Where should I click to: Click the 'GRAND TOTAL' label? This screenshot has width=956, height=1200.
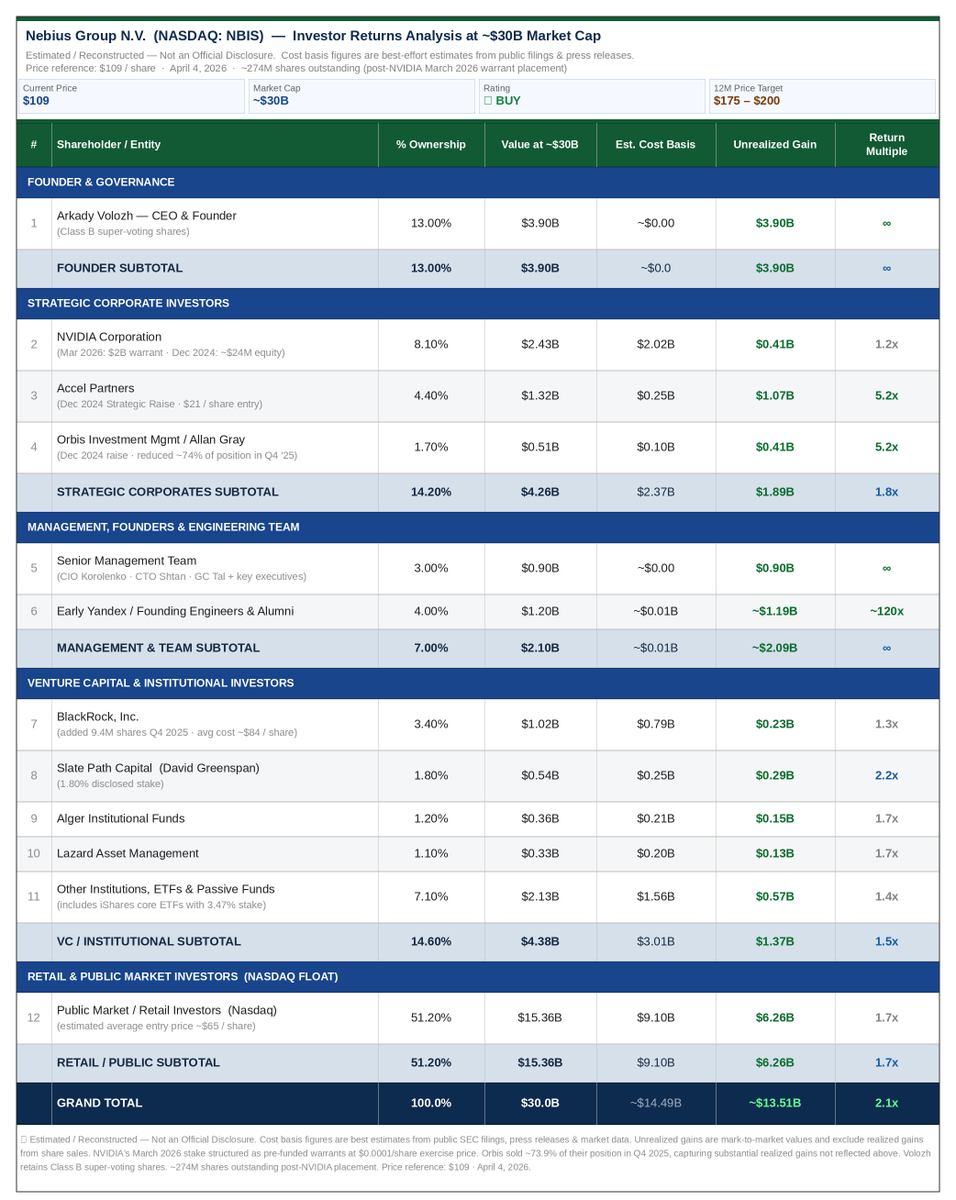pyautogui.click(x=100, y=1103)
